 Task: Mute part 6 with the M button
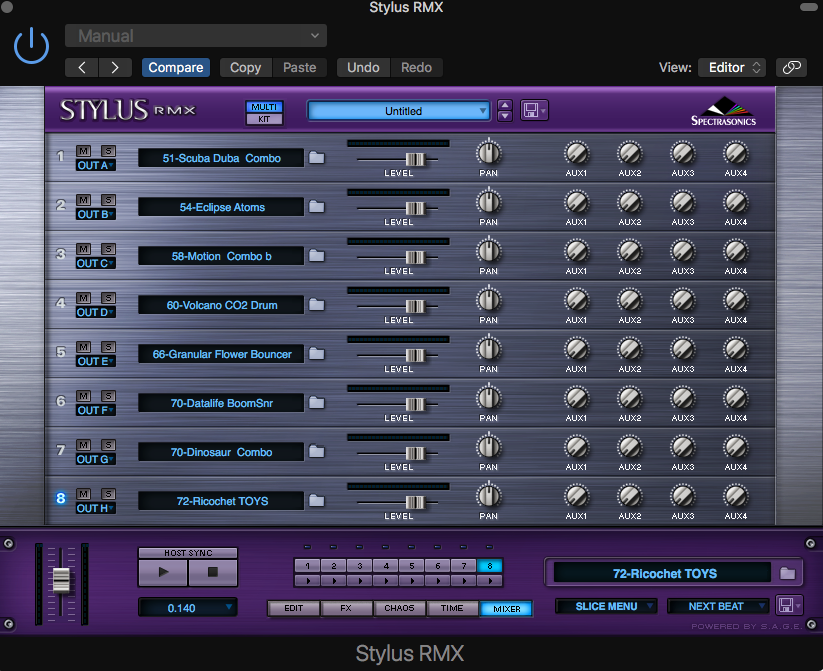tap(83, 396)
